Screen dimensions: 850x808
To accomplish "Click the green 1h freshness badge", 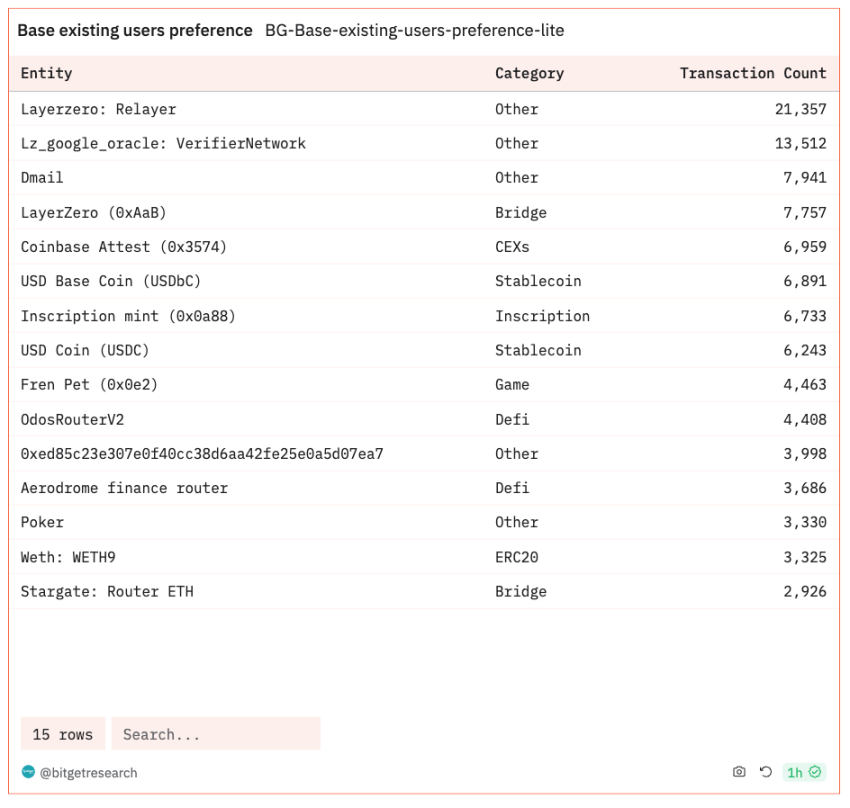I will (x=803, y=772).
